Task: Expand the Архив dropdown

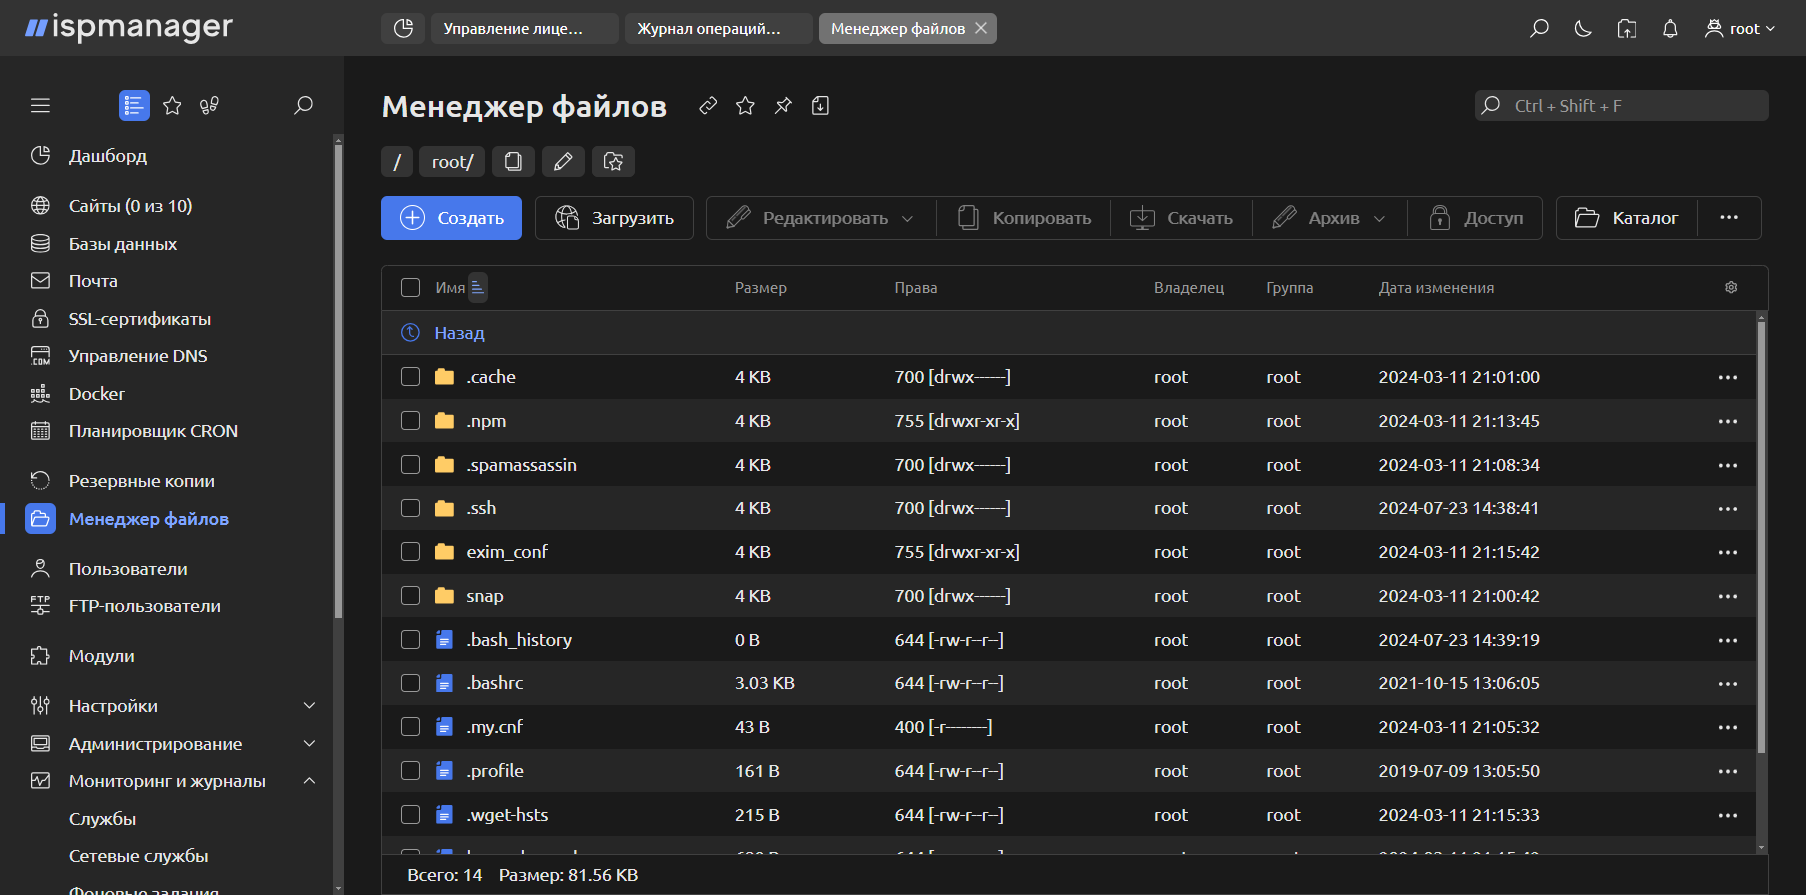Action: tap(1329, 218)
